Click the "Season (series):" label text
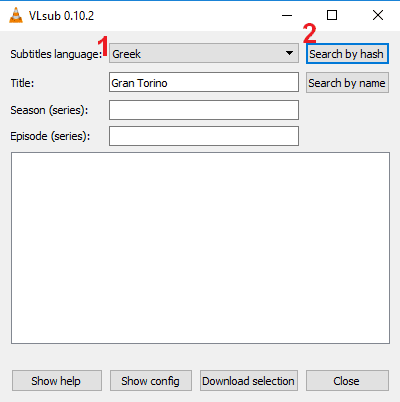Viewport: 400px width, 402px height. click(x=49, y=110)
